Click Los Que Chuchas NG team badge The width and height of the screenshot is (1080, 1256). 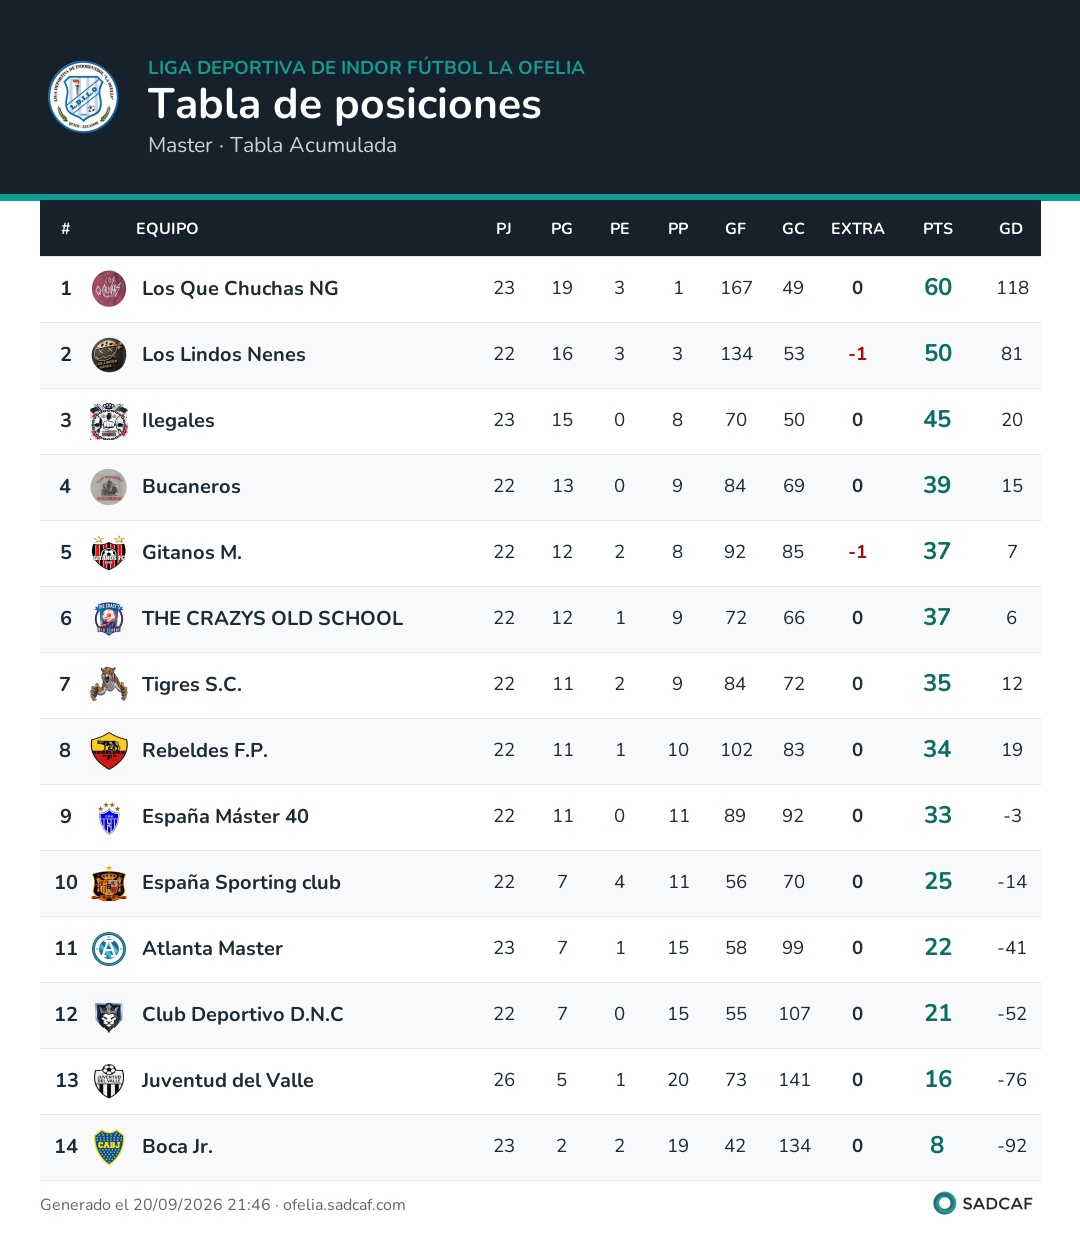point(109,289)
